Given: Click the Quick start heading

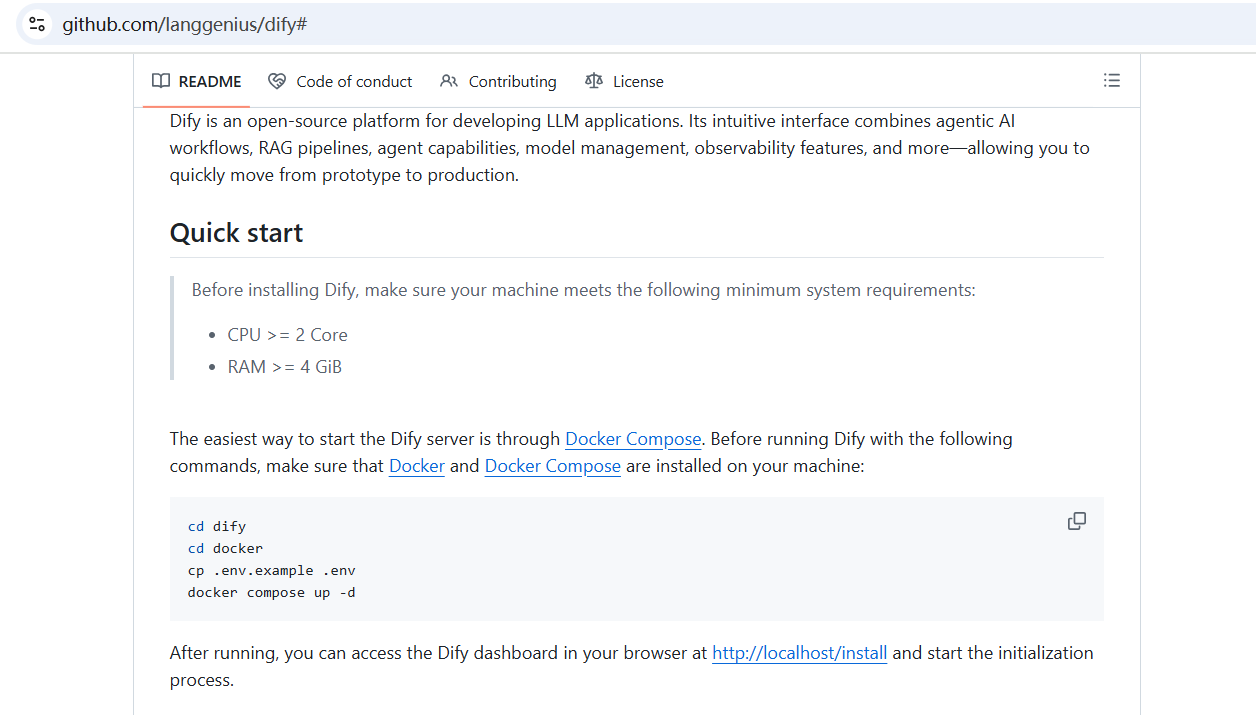Looking at the screenshot, I should [236, 233].
